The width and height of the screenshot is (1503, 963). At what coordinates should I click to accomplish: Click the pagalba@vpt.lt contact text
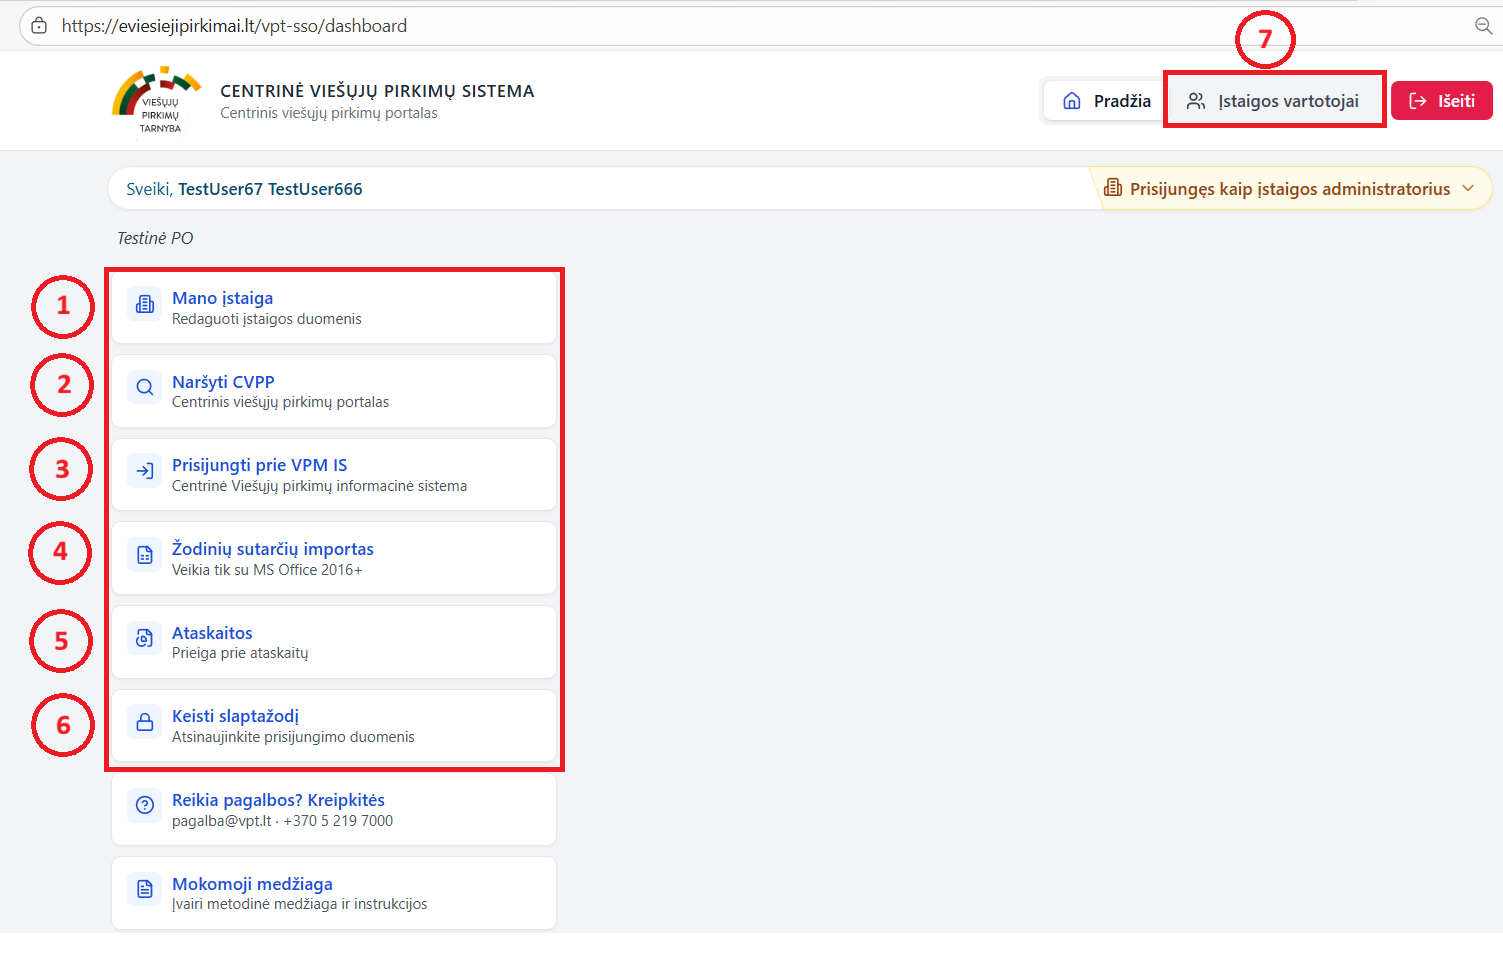(x=221, y=821)
